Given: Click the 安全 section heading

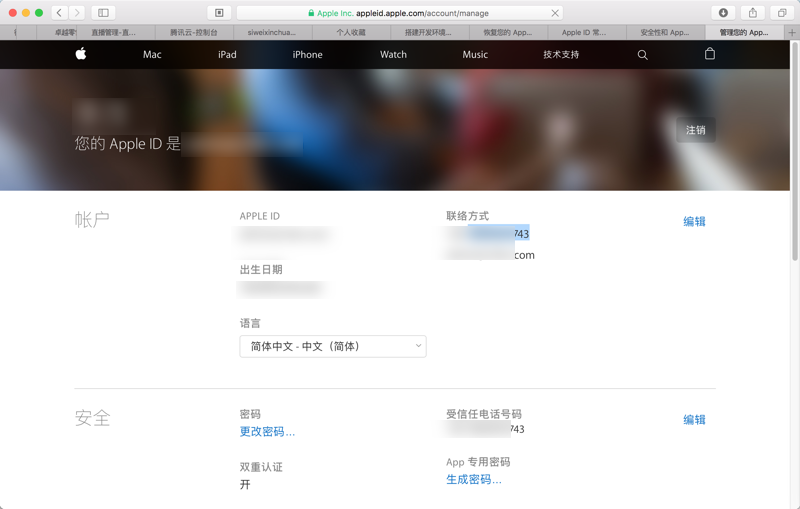Looking at the screenshot, I should click(92, 418).
